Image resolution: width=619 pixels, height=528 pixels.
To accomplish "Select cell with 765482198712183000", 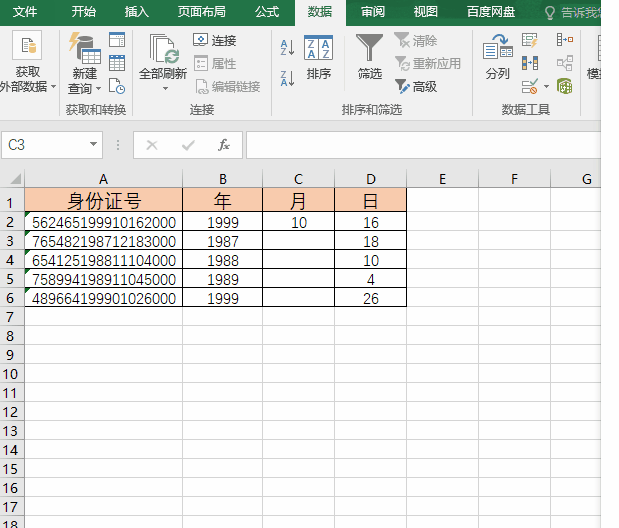I will [x=103, y=241].
